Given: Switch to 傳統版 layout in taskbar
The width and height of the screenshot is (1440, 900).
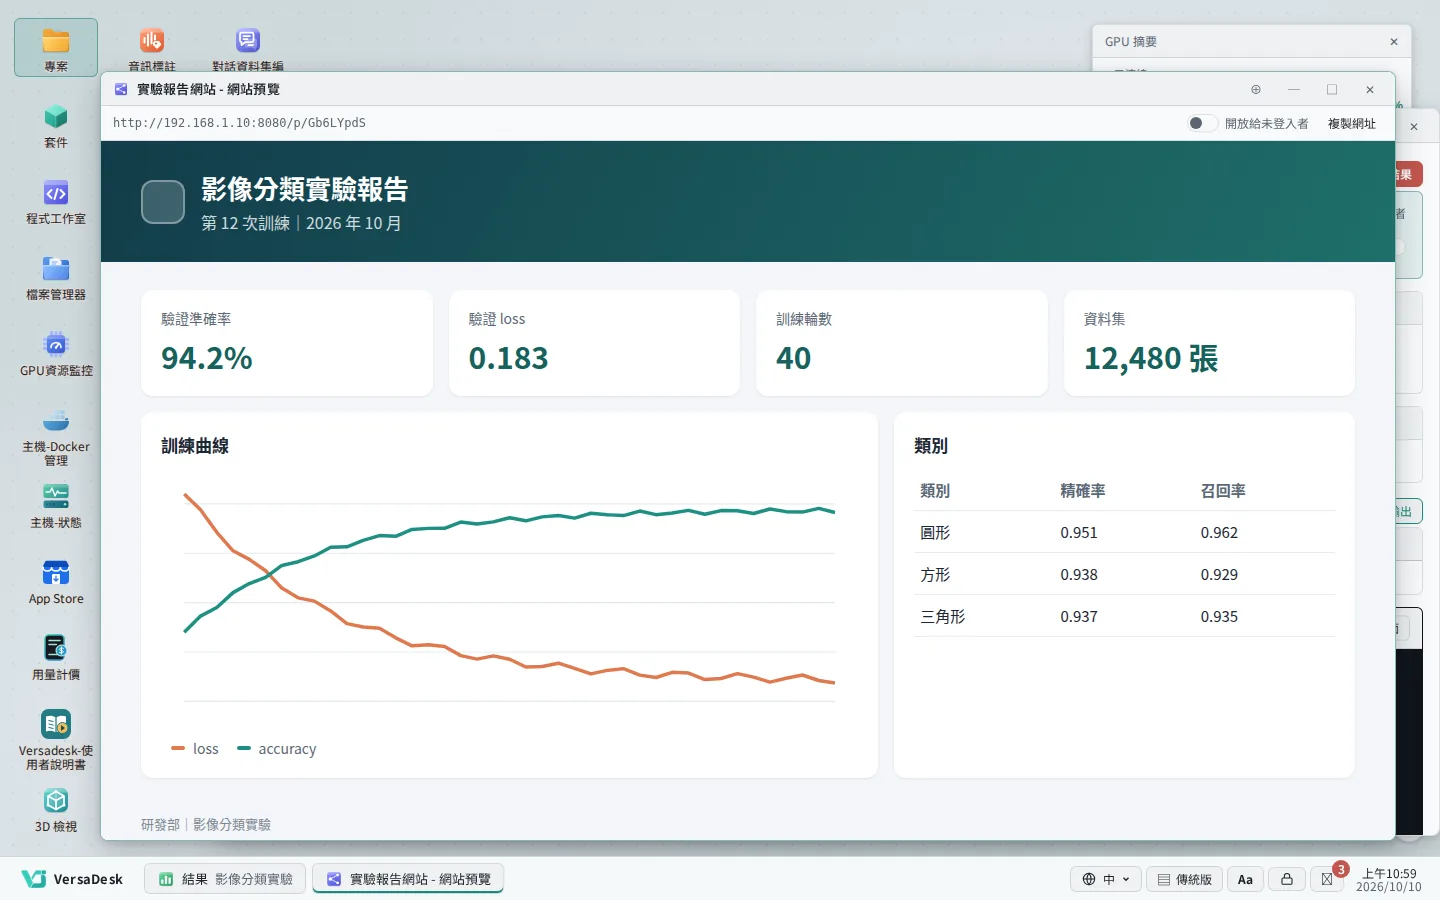Looking at the screenshot, I should click(x=1184, y=879).
